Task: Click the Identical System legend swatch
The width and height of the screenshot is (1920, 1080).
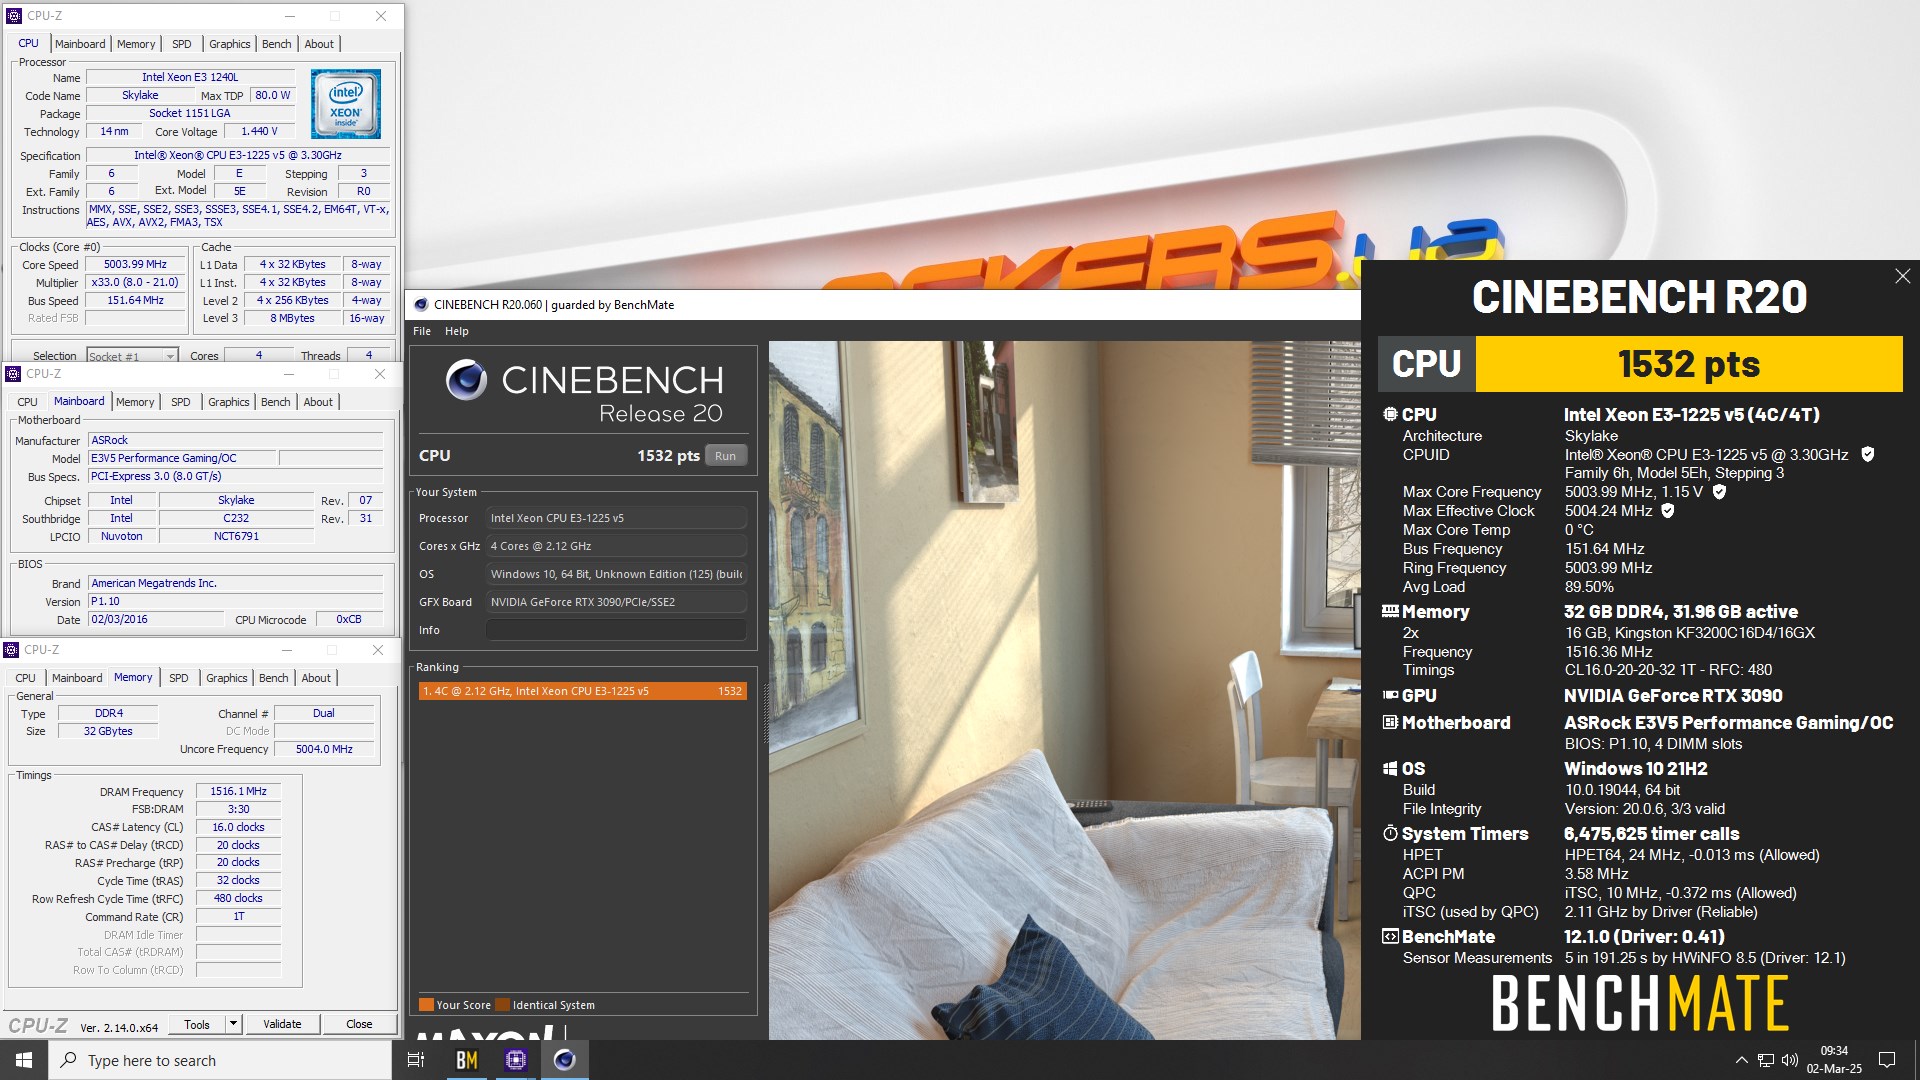Action: 503,1005
